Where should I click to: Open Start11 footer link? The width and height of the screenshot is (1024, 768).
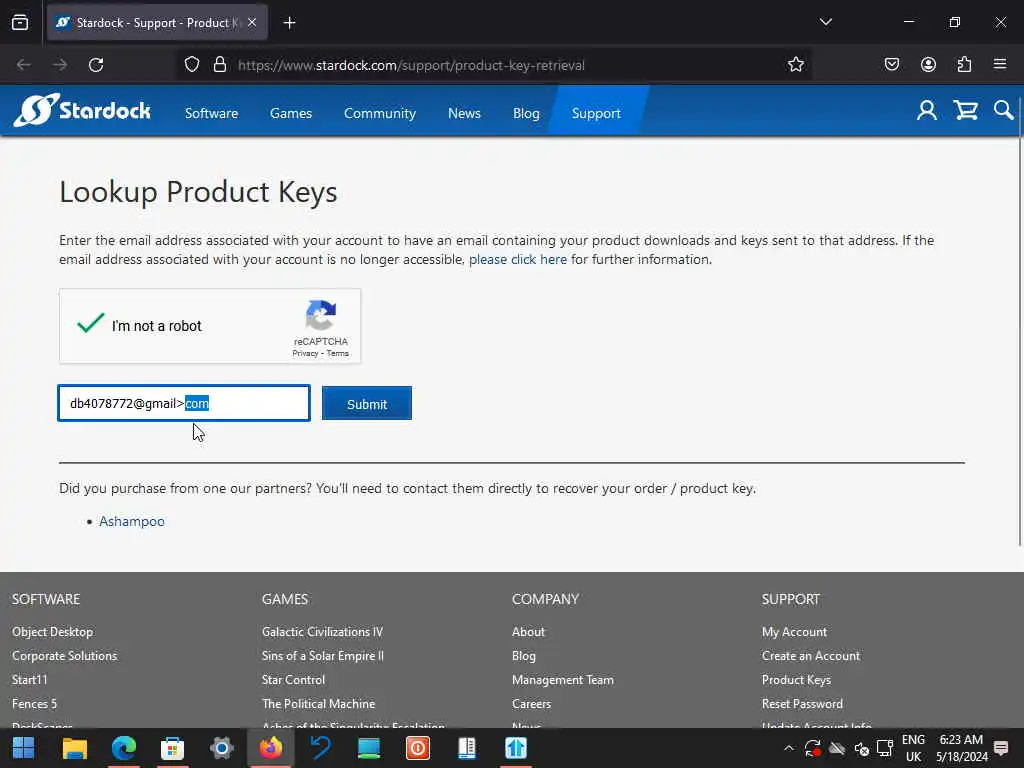29,680
